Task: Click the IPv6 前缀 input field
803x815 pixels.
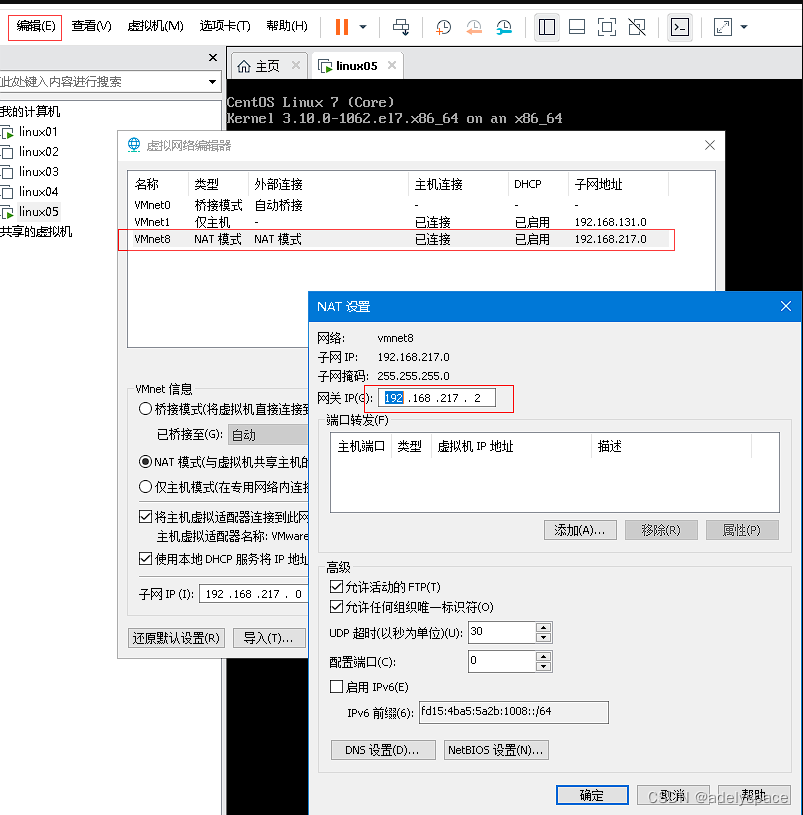Action: coord(514,712)
